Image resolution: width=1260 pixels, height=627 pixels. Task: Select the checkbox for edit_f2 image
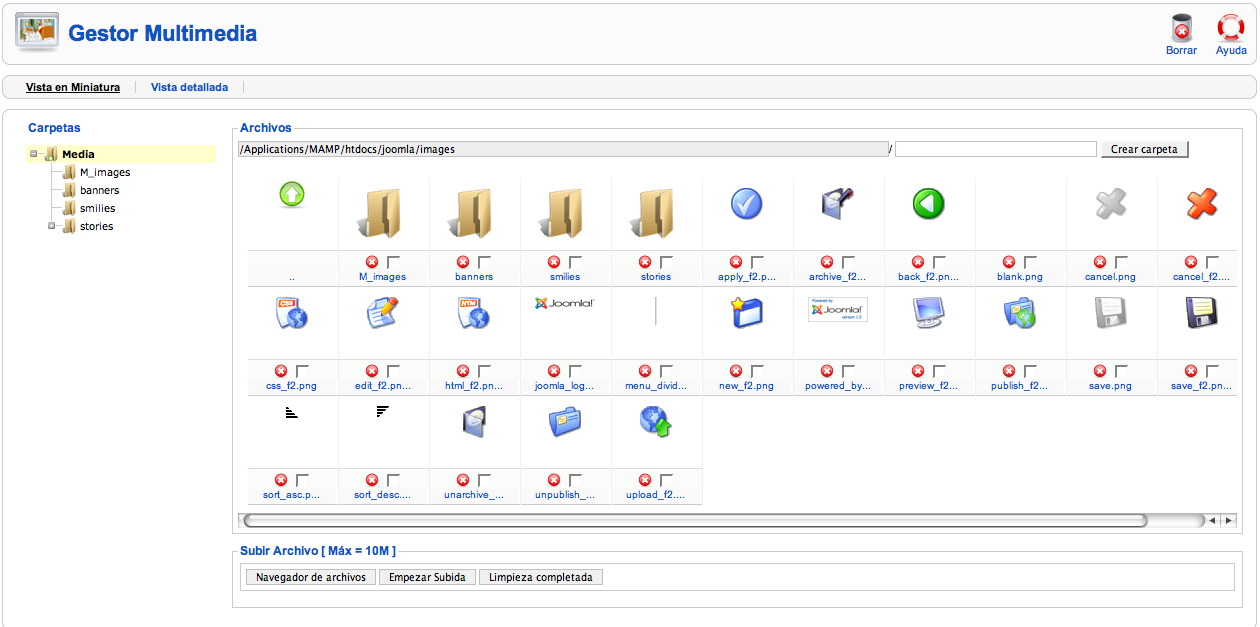click(x=394, y=371)
